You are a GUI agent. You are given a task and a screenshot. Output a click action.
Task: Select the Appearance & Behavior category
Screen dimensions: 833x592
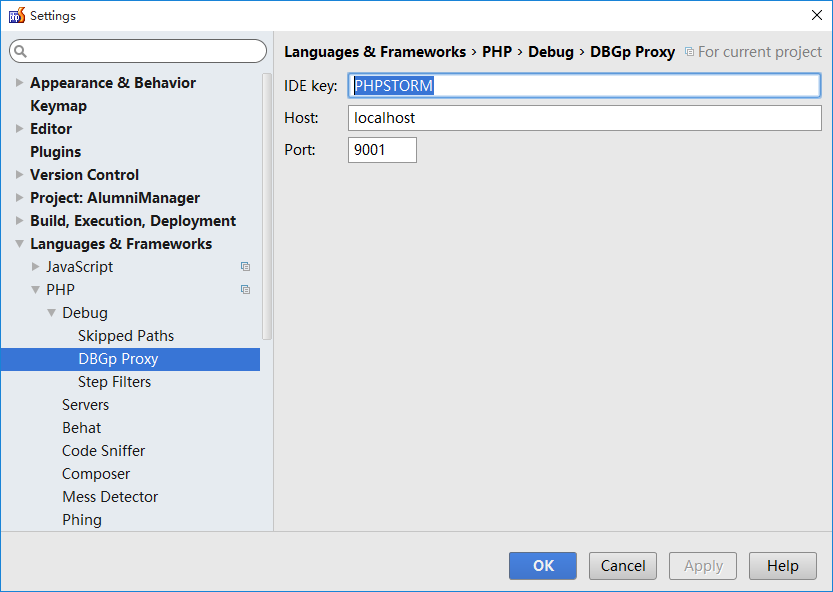(113, 83)
